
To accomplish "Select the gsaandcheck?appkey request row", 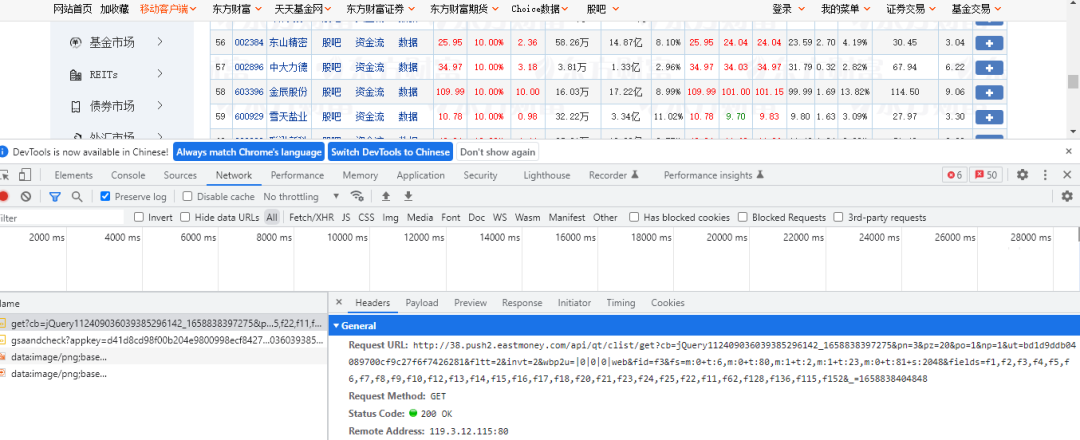I will [x=164, y=339].
